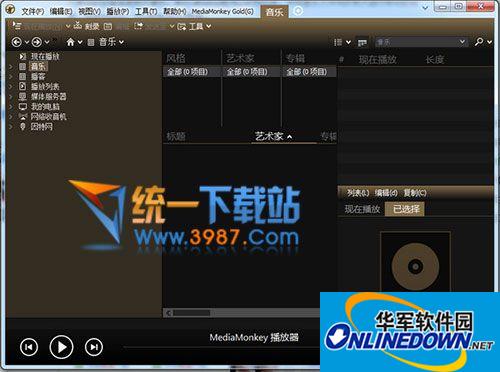Open the search options dropdown arrow
This screenshot has height=372, width=500.
(489, 42)
